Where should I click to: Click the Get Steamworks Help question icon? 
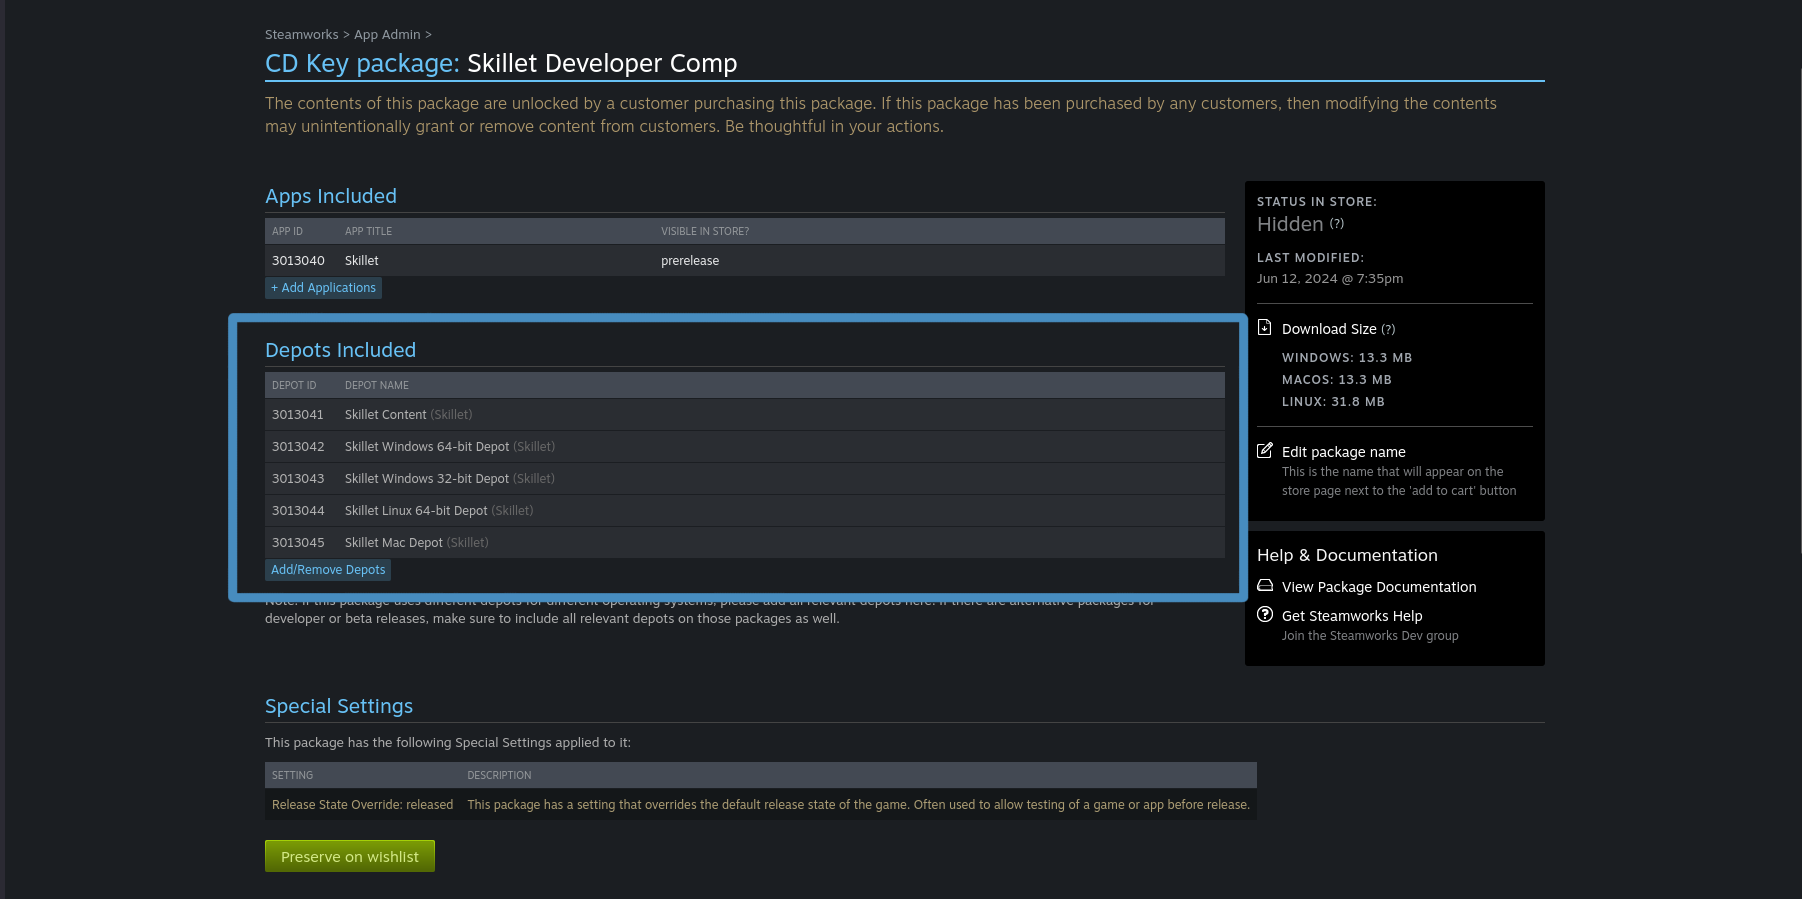tap(1264, 615)
